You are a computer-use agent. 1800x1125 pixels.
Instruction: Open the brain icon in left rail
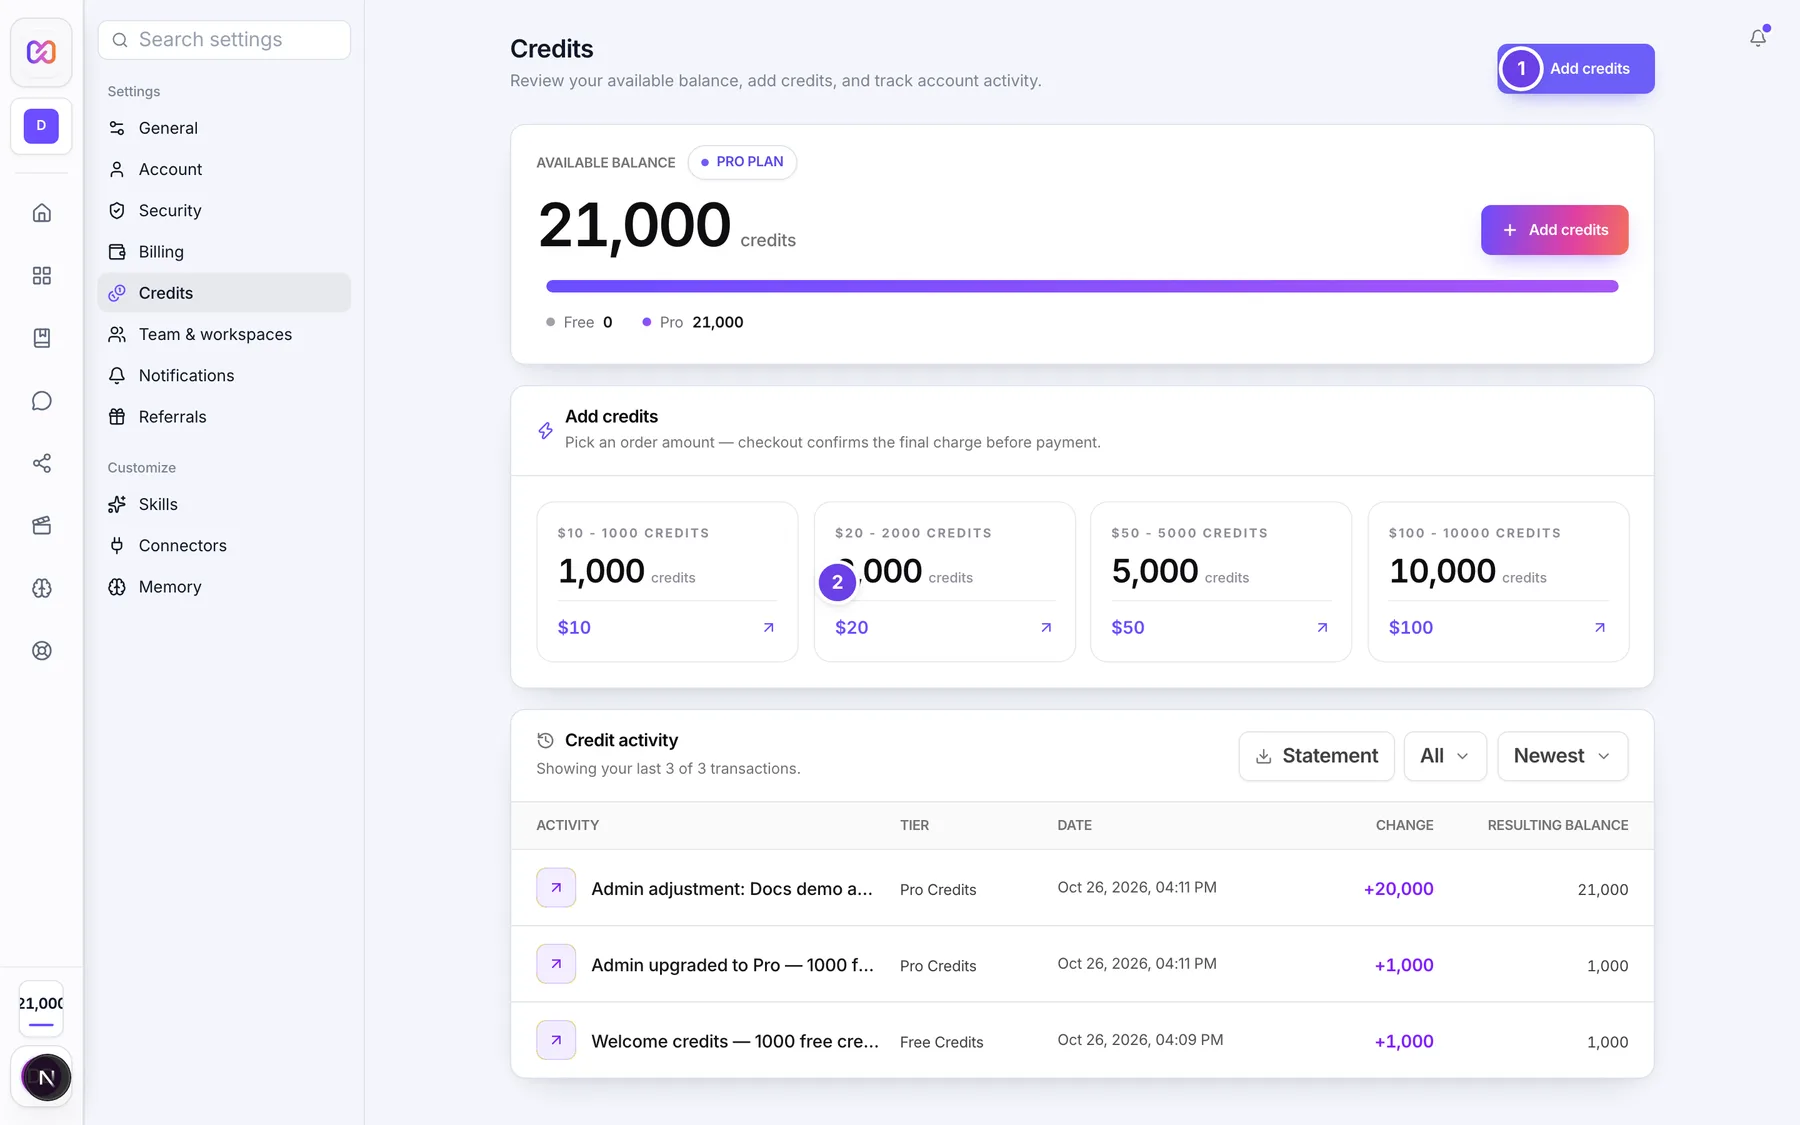[42, 588]
